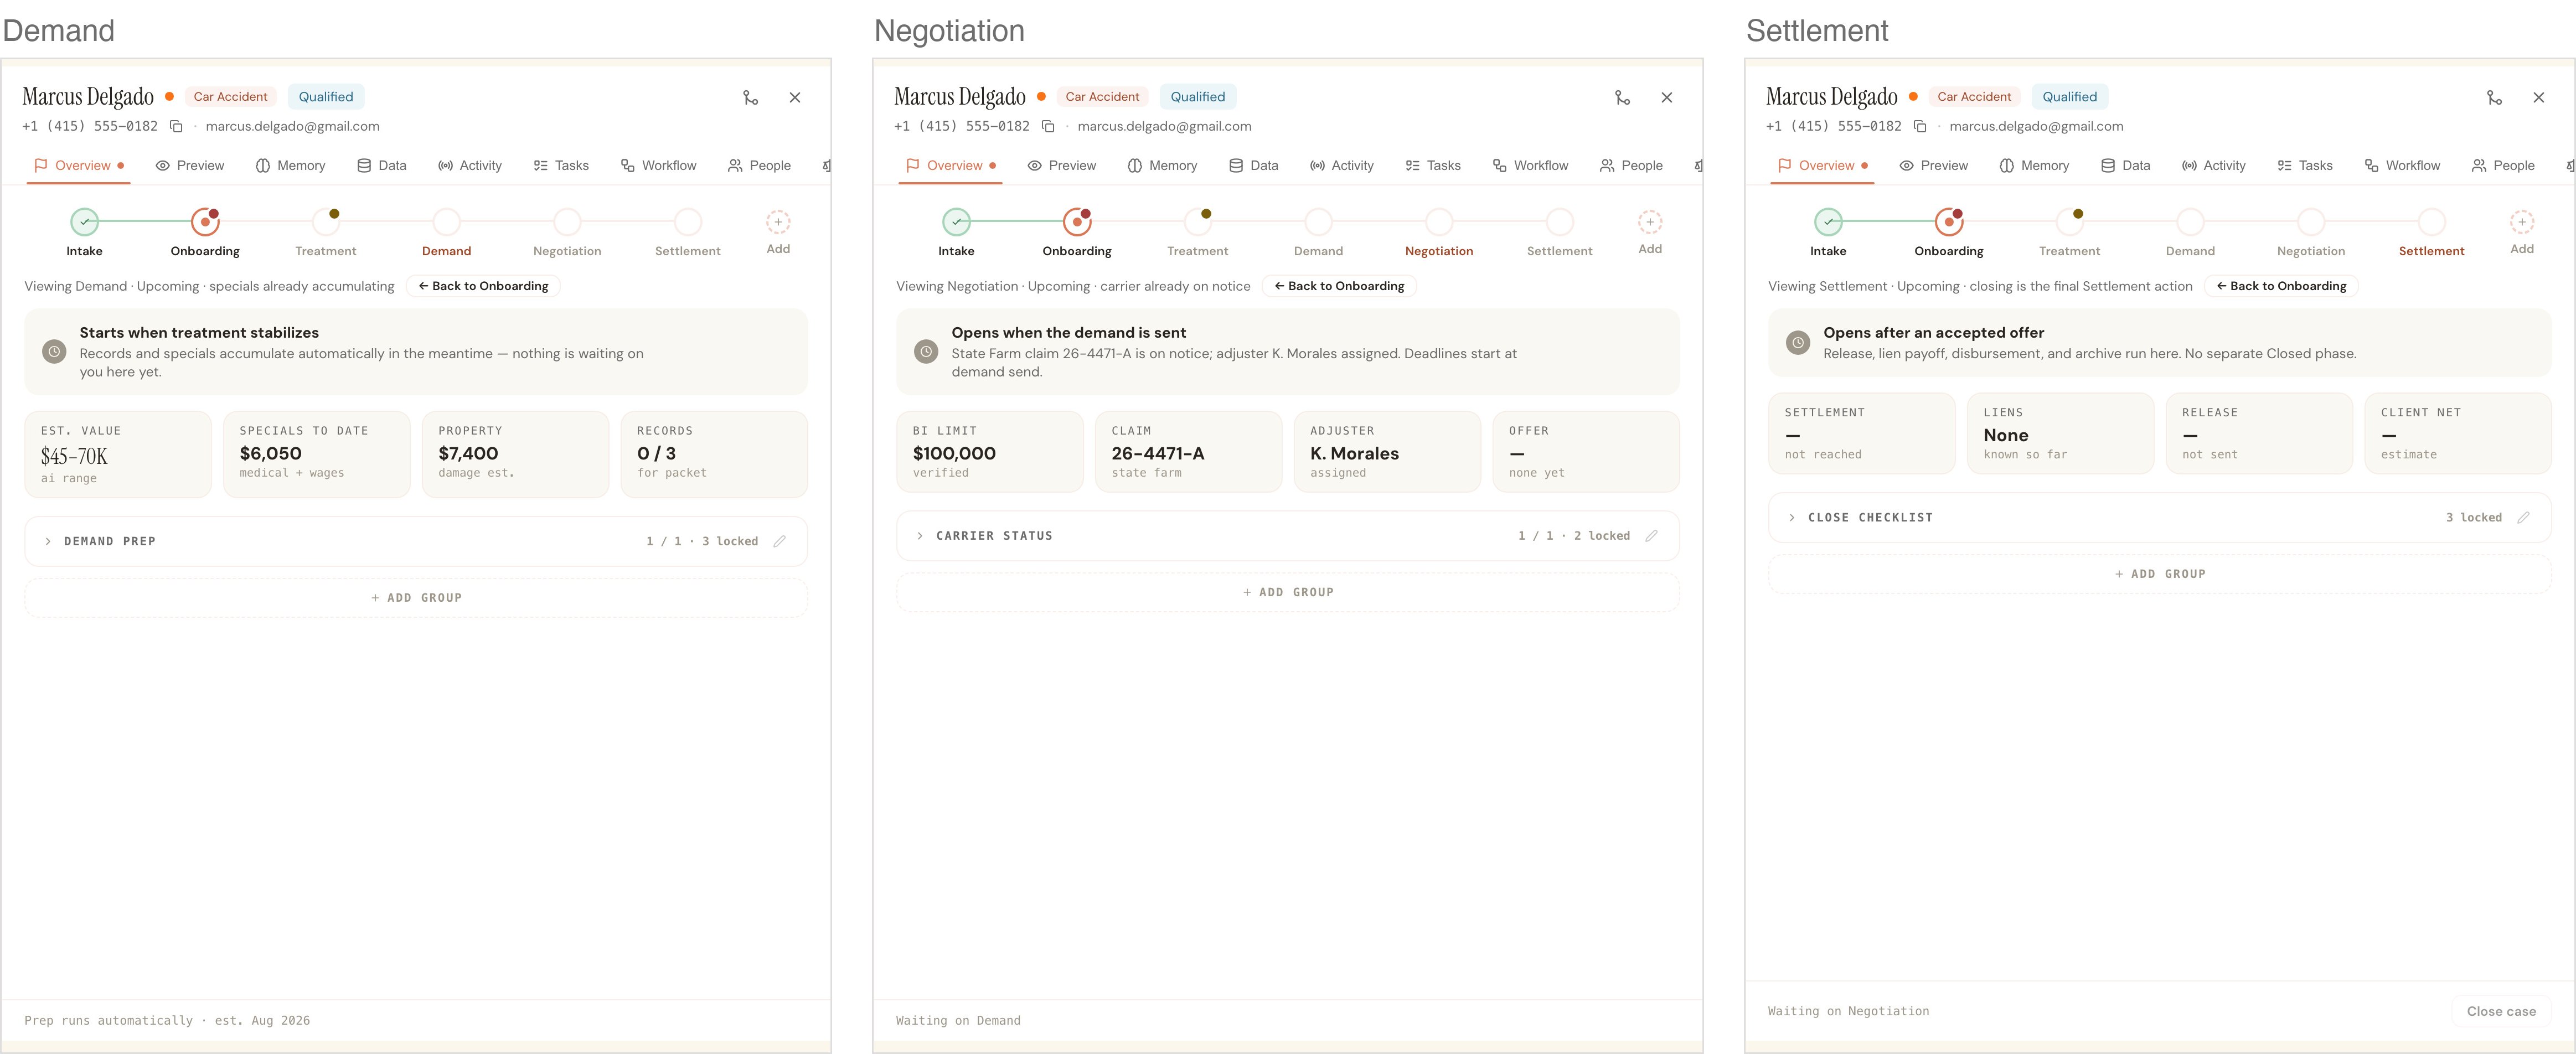
Task: Select Settlement stage circle in Settlement panel
Action: (2432, 222)
